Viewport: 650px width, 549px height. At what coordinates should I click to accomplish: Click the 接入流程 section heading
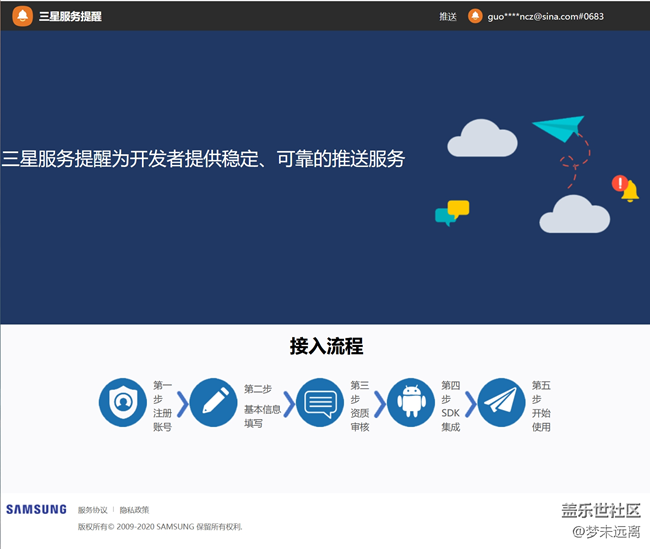click(x=326, y=347)
